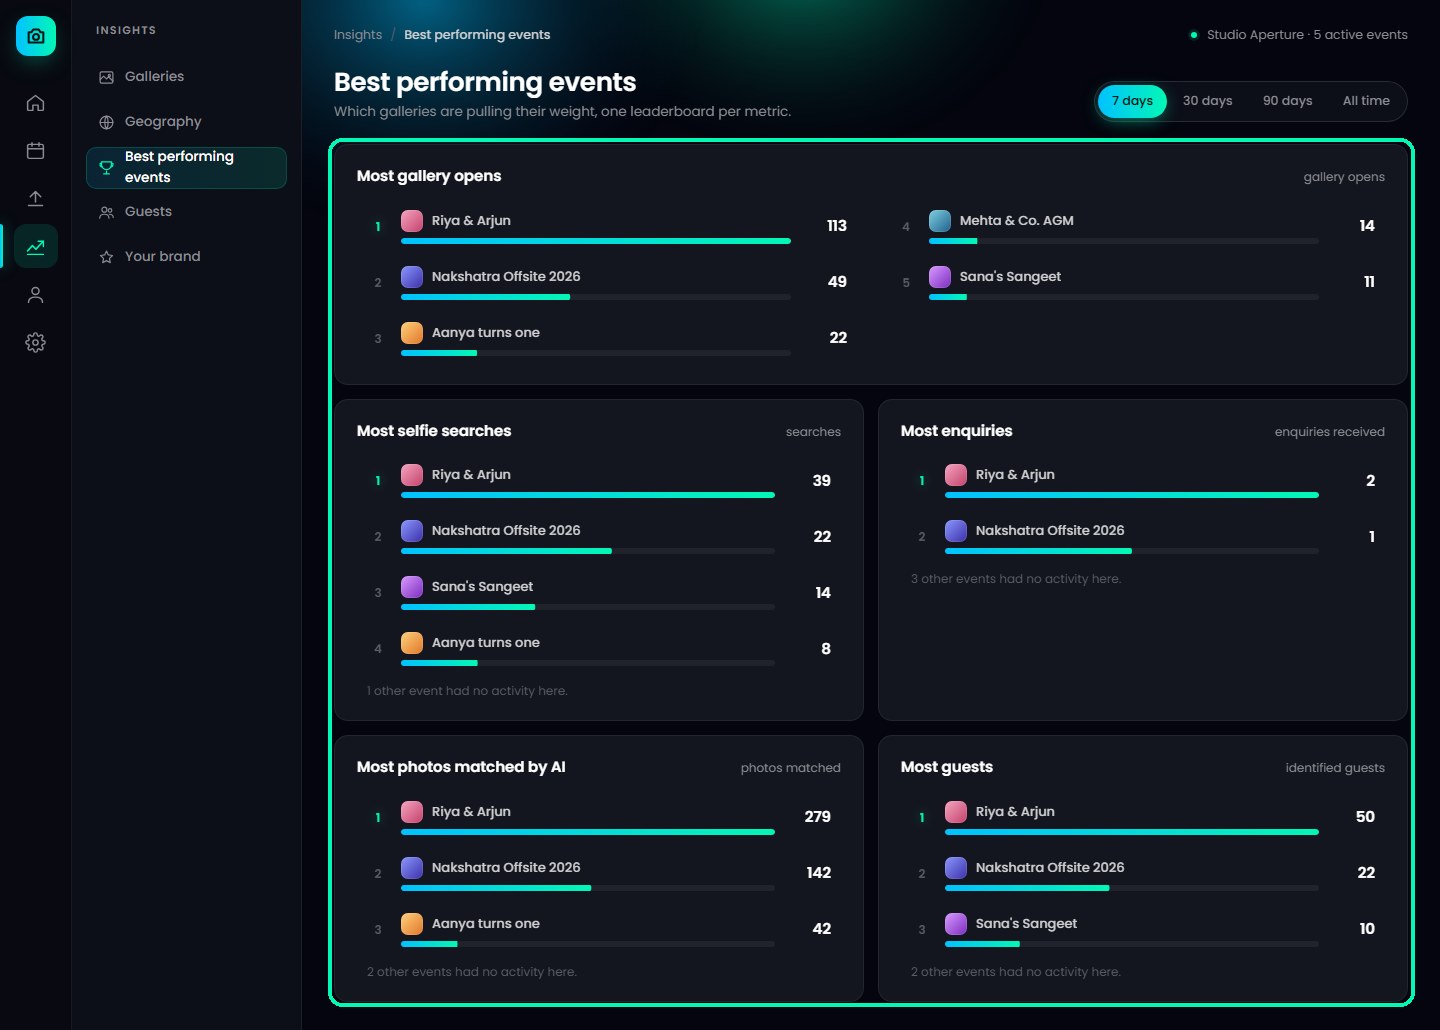Viewport: 1440px width, 1030px height.
Task: Click Most guests heading
Action: pos(947,767)
